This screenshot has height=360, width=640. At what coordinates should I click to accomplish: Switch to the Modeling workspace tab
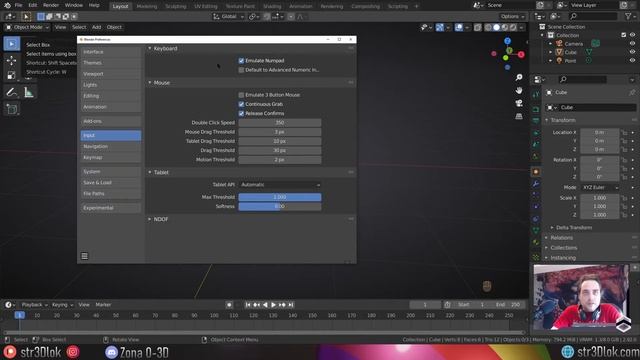pos(147,6)
